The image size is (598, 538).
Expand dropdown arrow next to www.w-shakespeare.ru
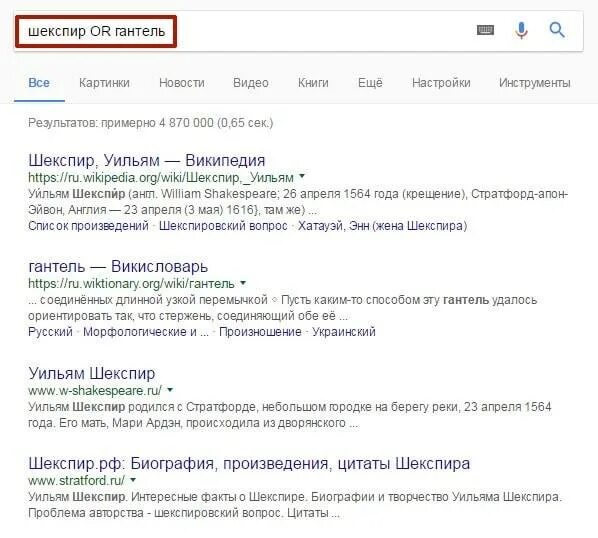click(170, 390)
